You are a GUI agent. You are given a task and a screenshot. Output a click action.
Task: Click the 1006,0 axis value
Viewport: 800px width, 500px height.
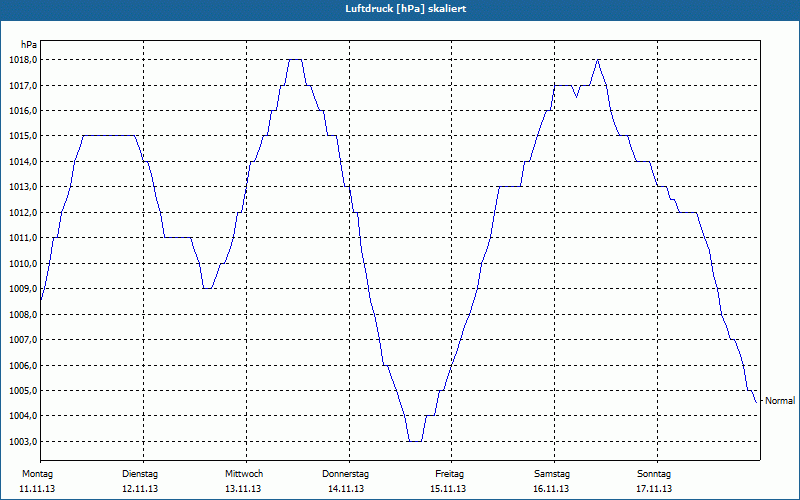coord(23,365)
